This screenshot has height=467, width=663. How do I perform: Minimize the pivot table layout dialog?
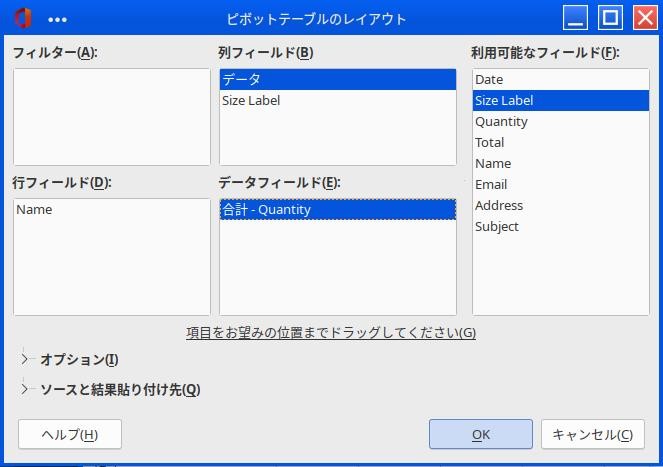[575, 18]
